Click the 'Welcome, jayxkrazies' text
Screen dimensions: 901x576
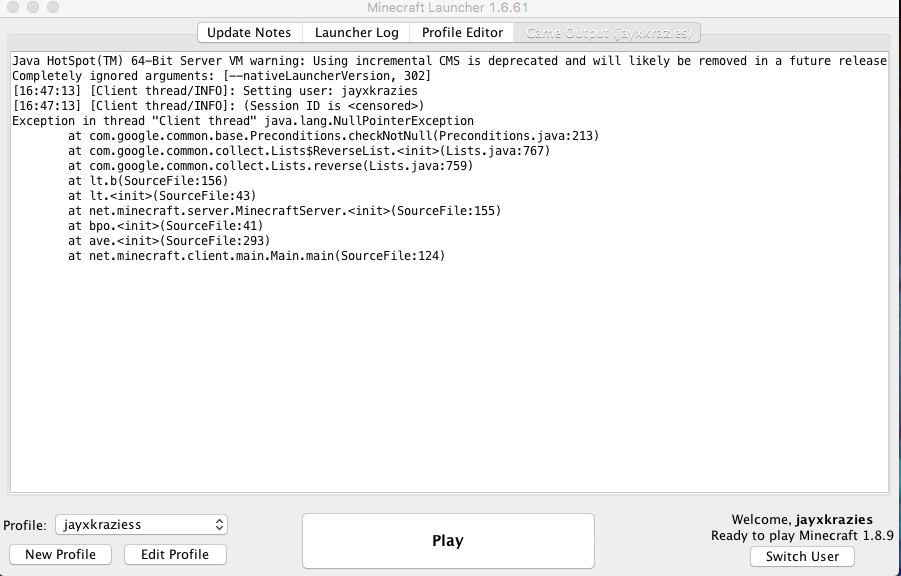coord(802,520)
